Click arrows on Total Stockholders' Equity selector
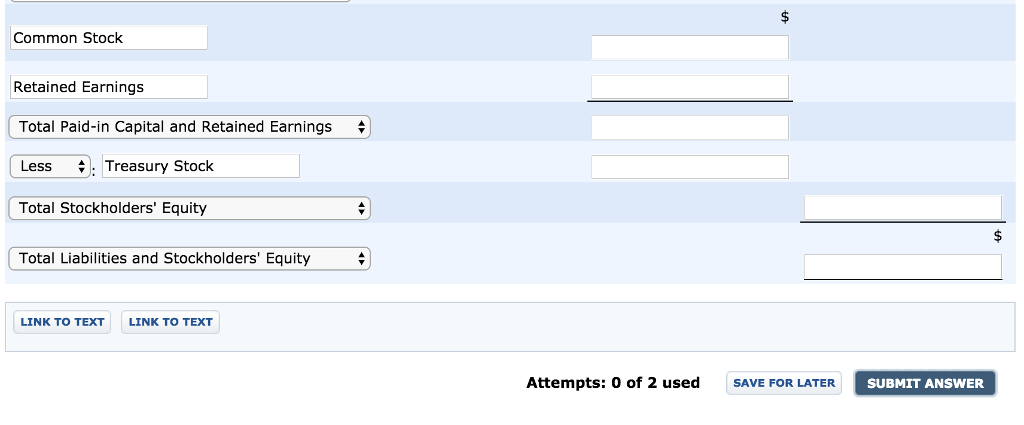1024x425 pixels. click(x=361, y=208)
